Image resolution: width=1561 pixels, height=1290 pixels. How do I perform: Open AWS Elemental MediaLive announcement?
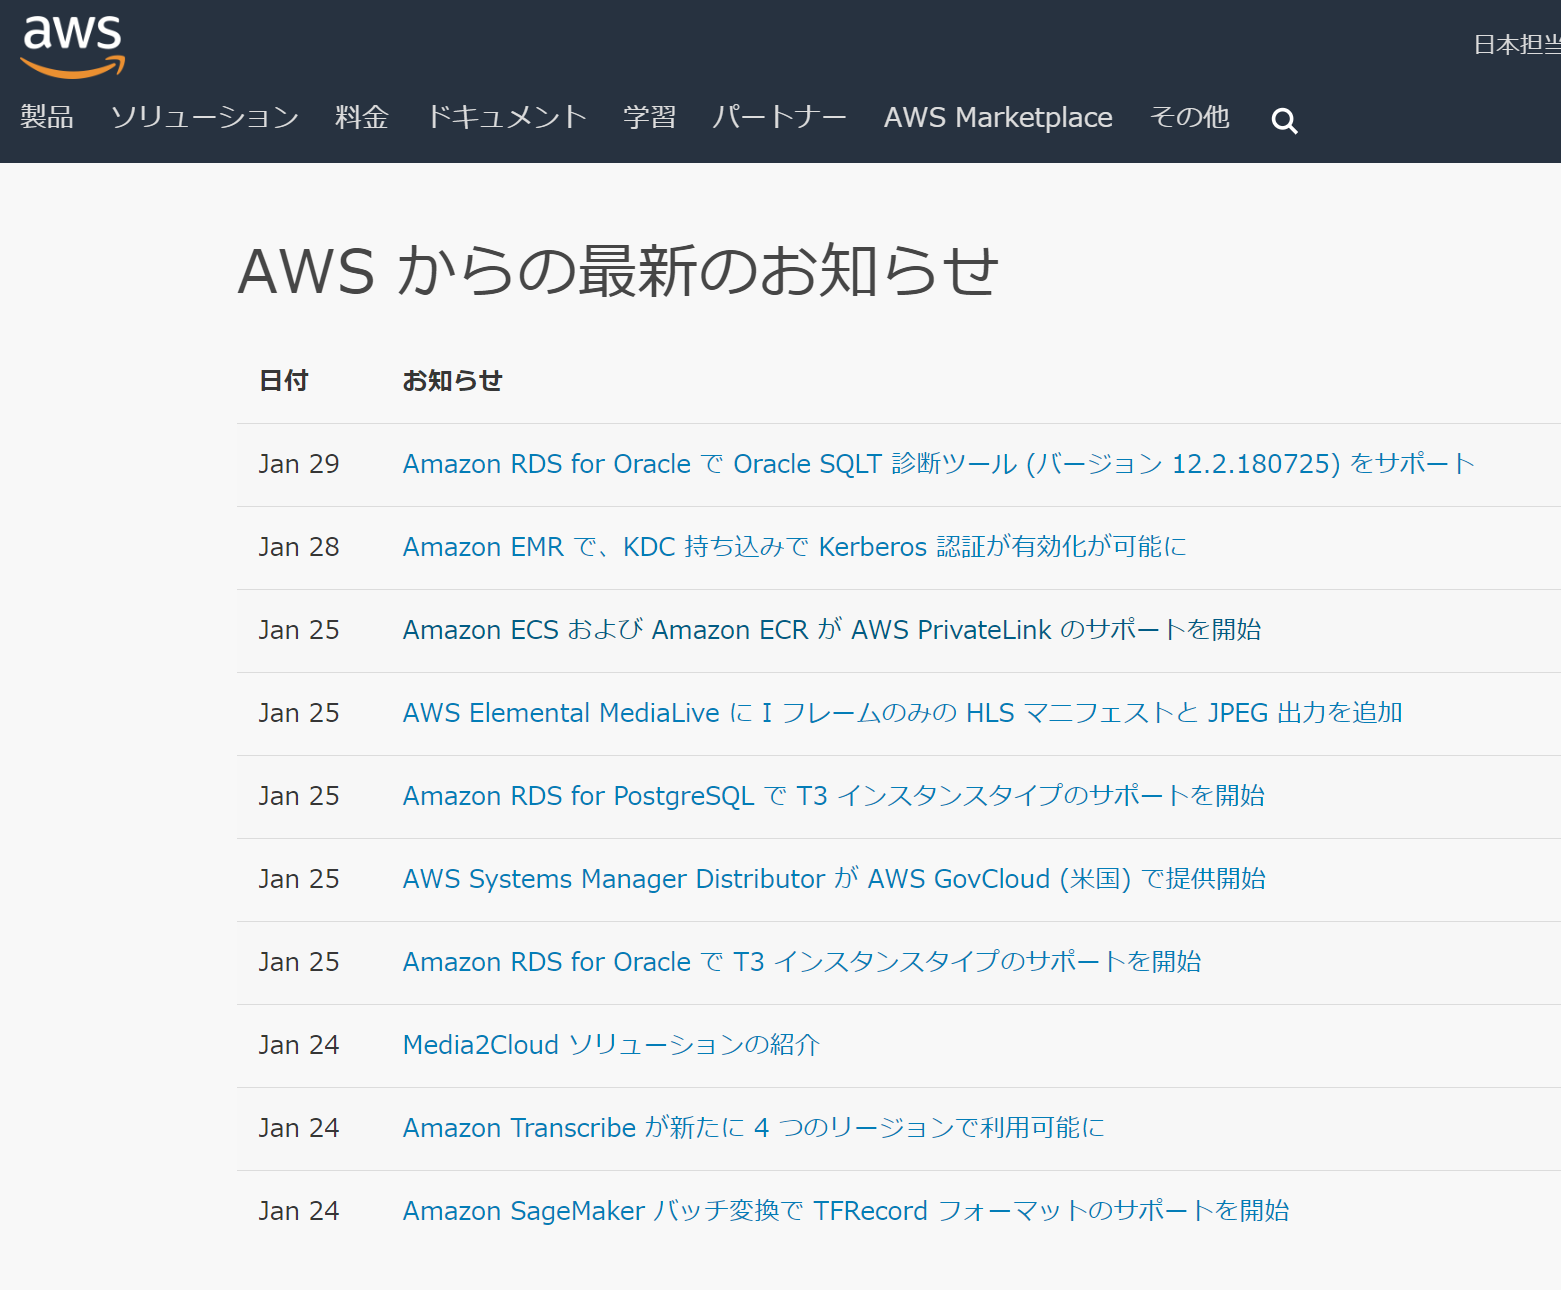coord(902,713)
